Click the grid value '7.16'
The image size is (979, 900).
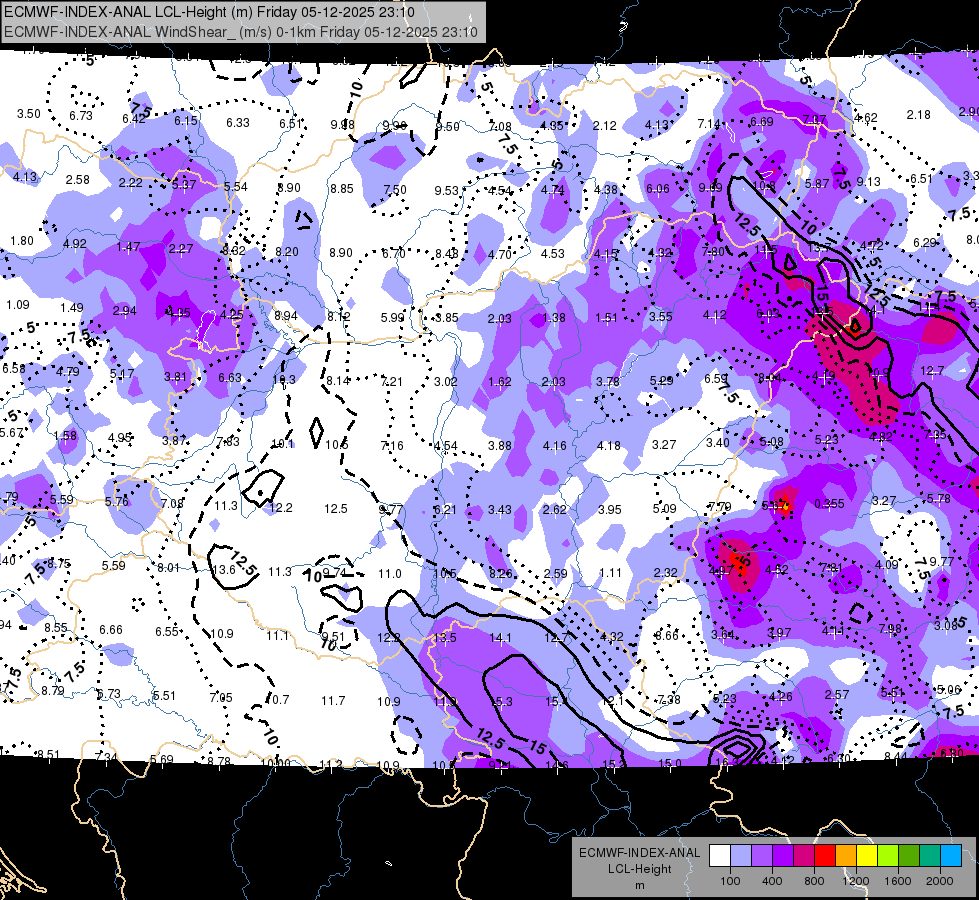point(392,446)
